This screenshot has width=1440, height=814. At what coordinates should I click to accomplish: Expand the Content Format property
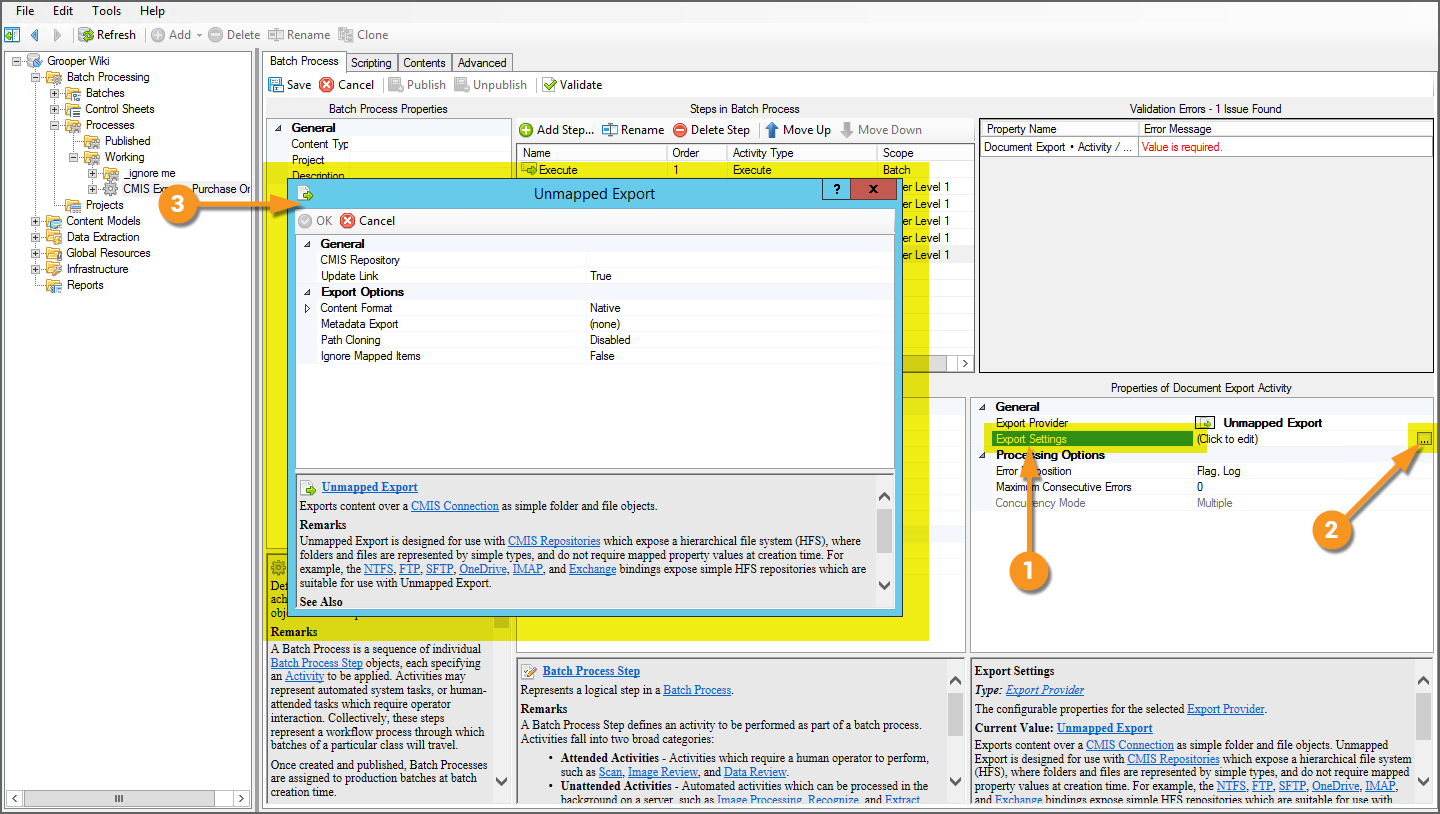click(x=307, y=308)
